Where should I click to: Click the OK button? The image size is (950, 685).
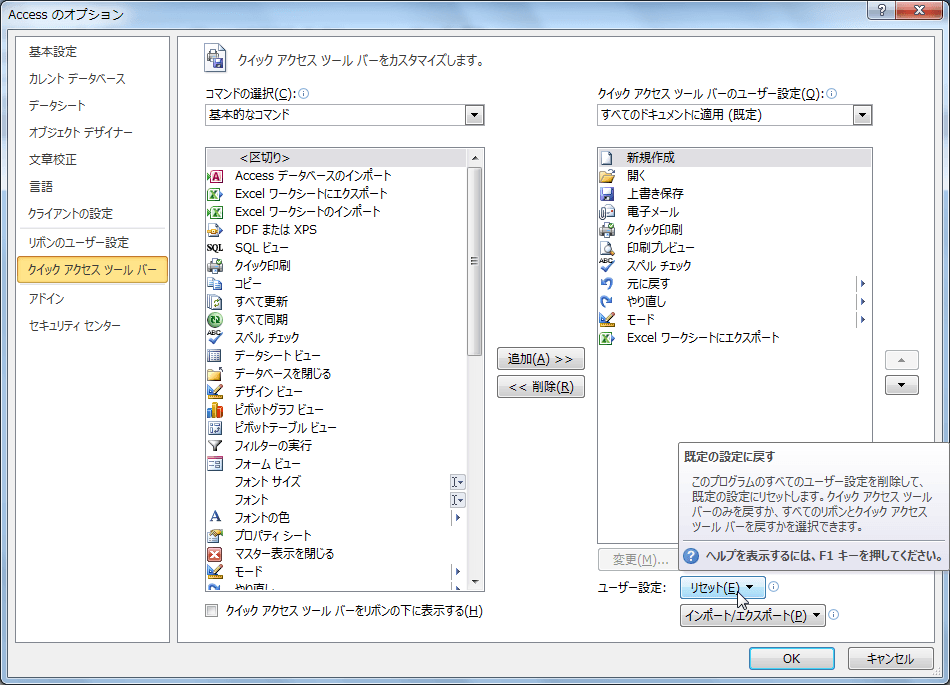(x=791, y=658)
